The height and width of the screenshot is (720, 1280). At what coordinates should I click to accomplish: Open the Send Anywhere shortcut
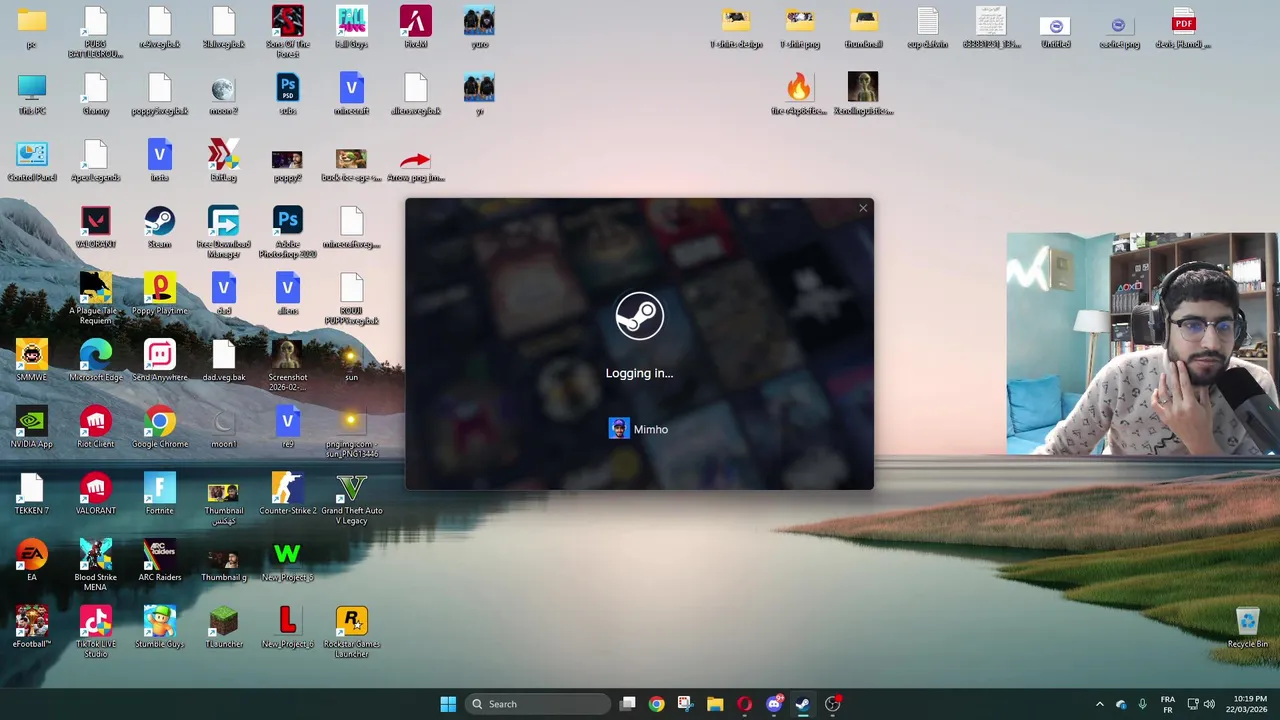(159, 360)
